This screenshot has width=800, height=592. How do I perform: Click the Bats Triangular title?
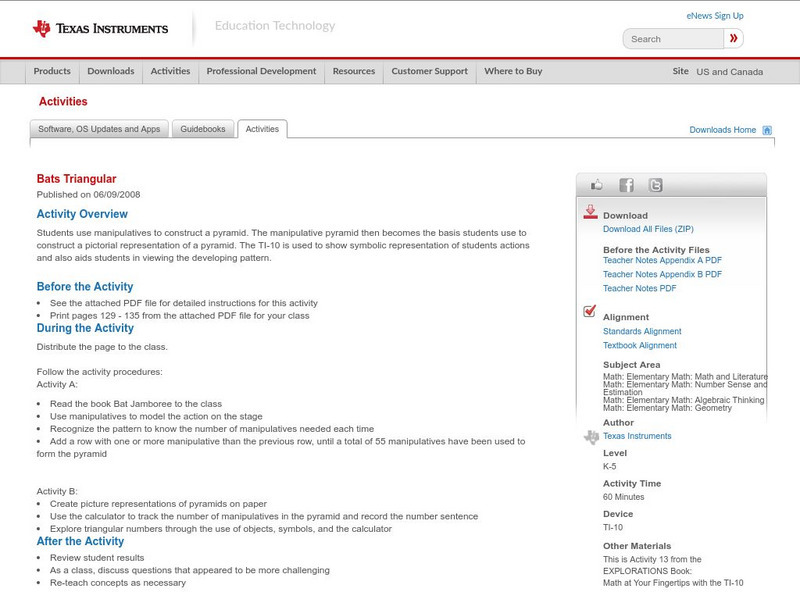point(77,179)
